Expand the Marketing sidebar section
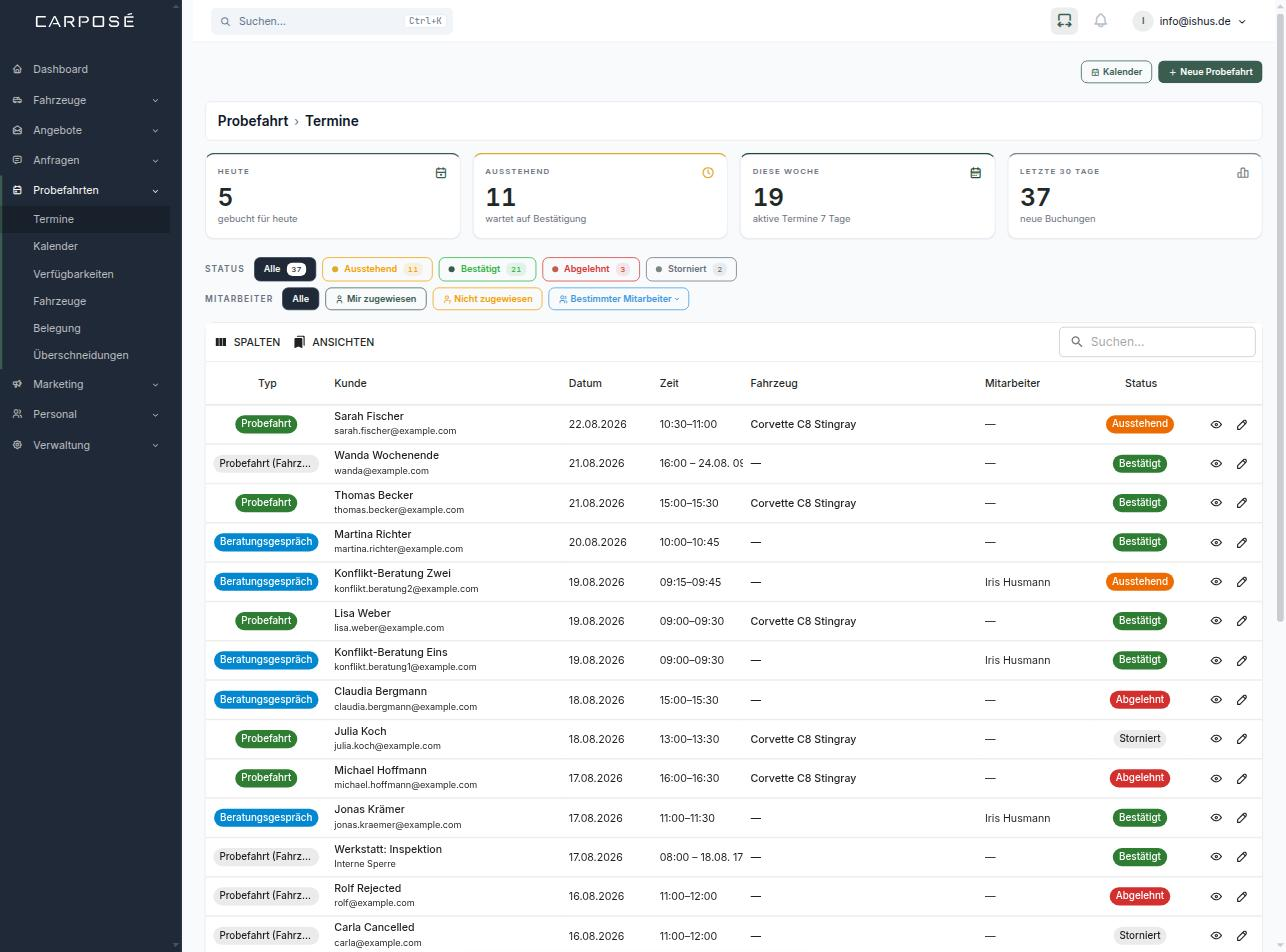This screenshot has height=952, width=1286. 85,384
